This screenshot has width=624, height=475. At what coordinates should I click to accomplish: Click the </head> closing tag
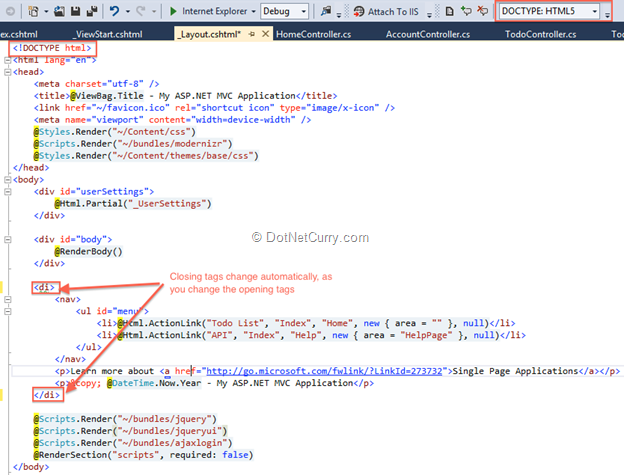coord(31,167)
